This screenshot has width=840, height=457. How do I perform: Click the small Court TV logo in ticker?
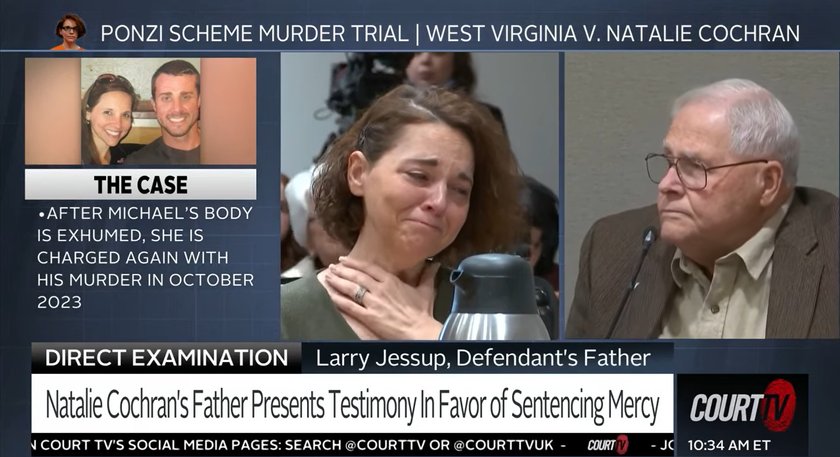(607, 445)
